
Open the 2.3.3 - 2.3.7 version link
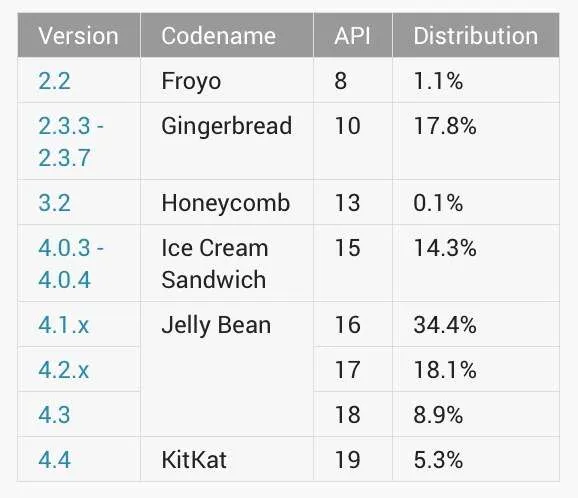[x=71, y=142]
